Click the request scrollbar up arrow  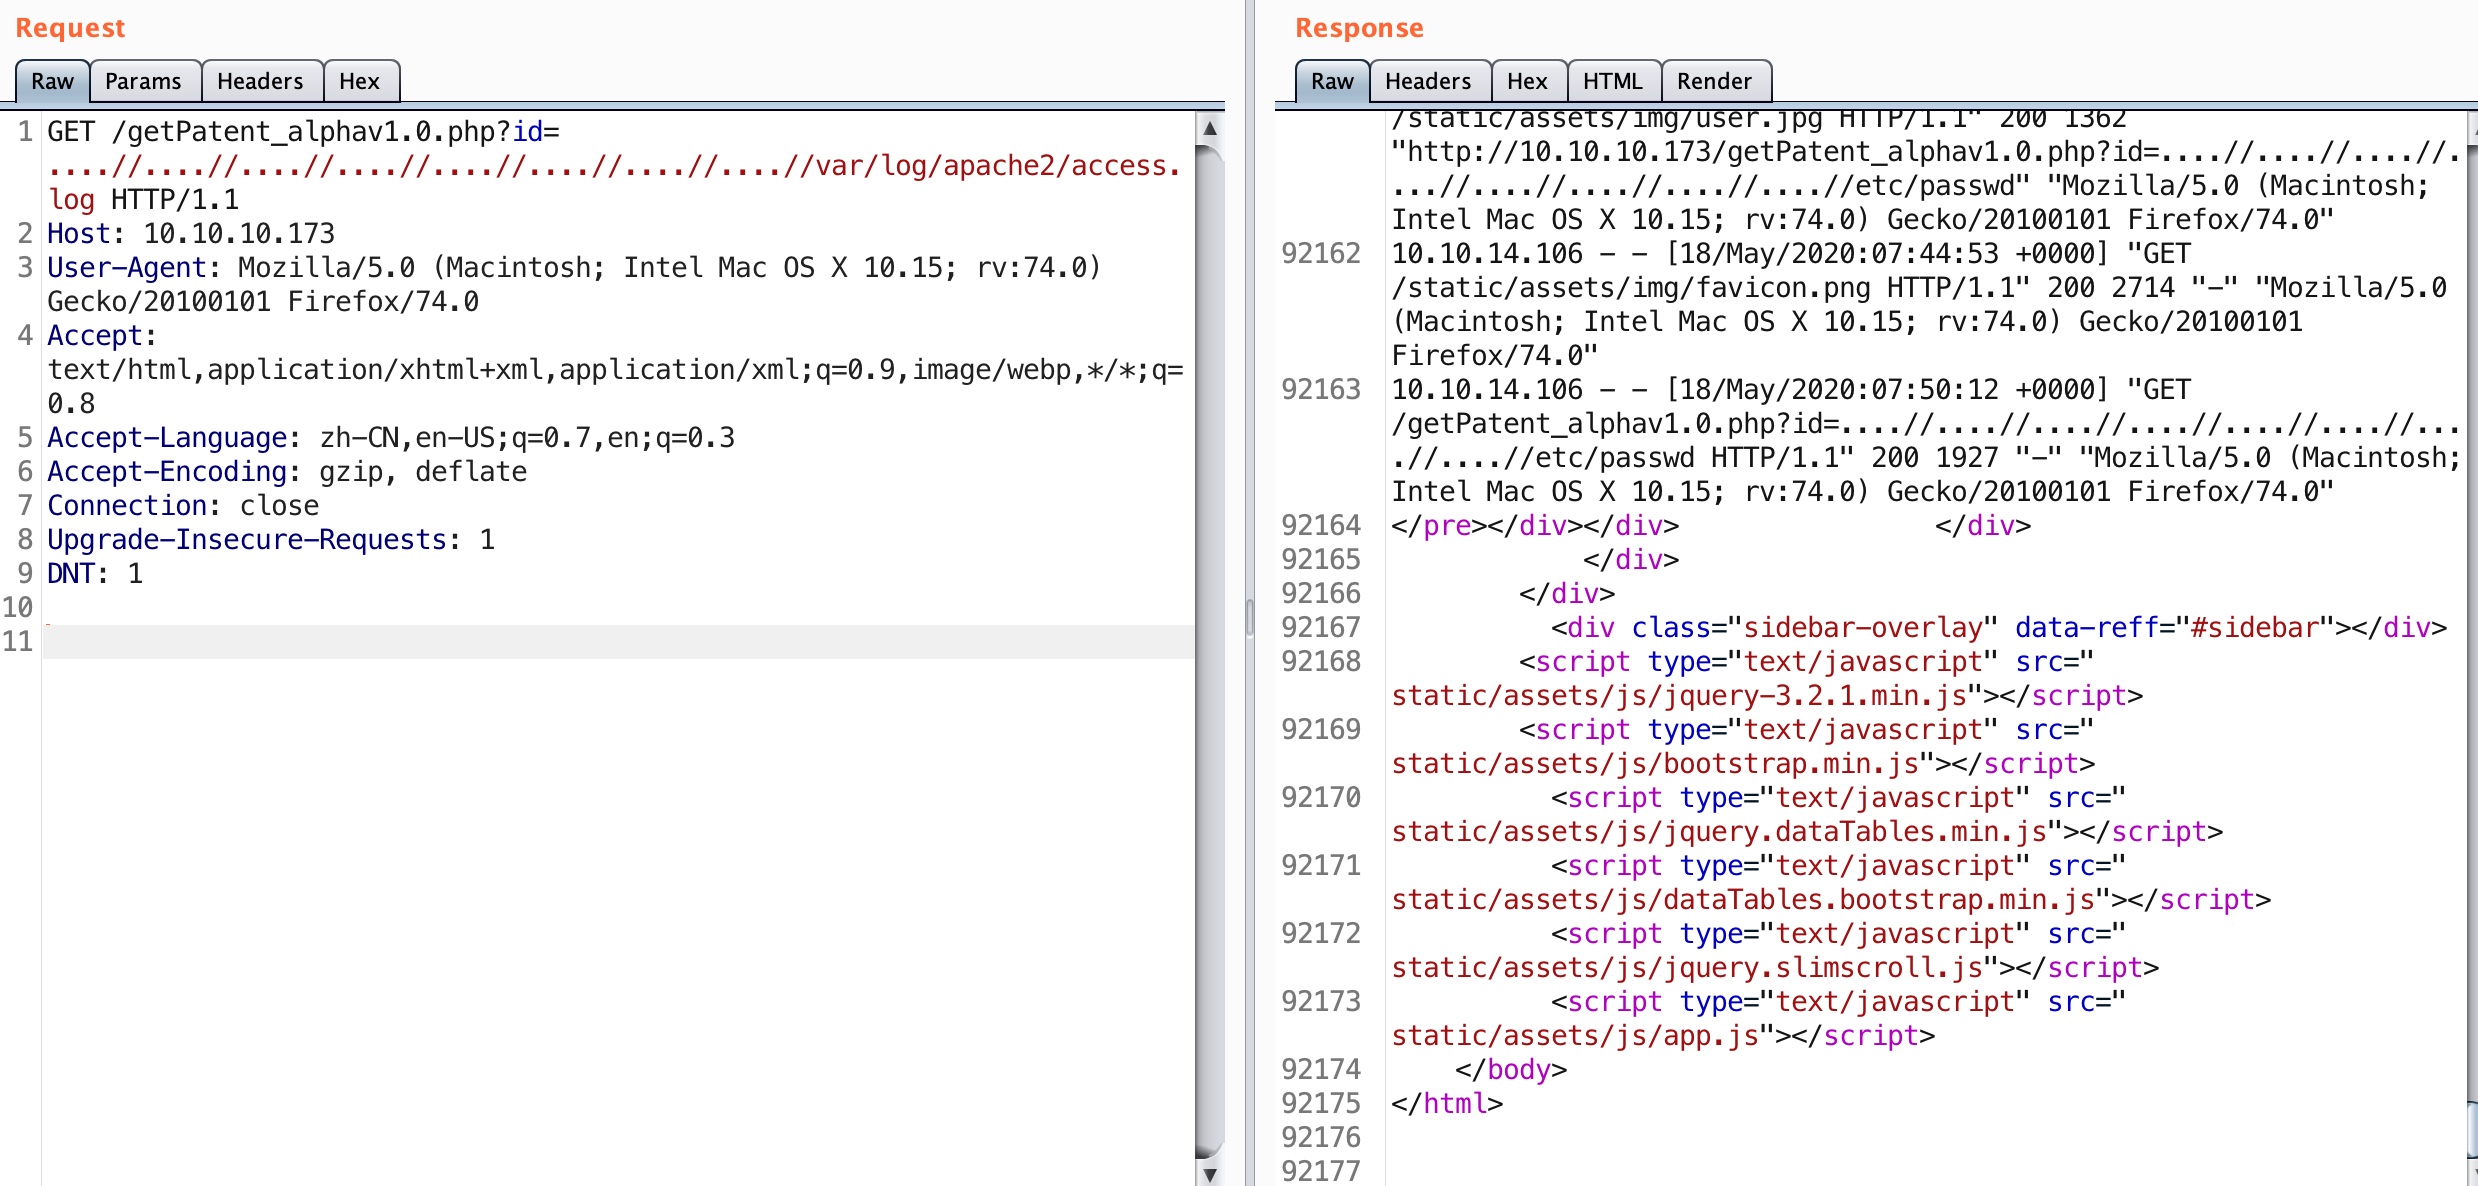[1210, 128]
